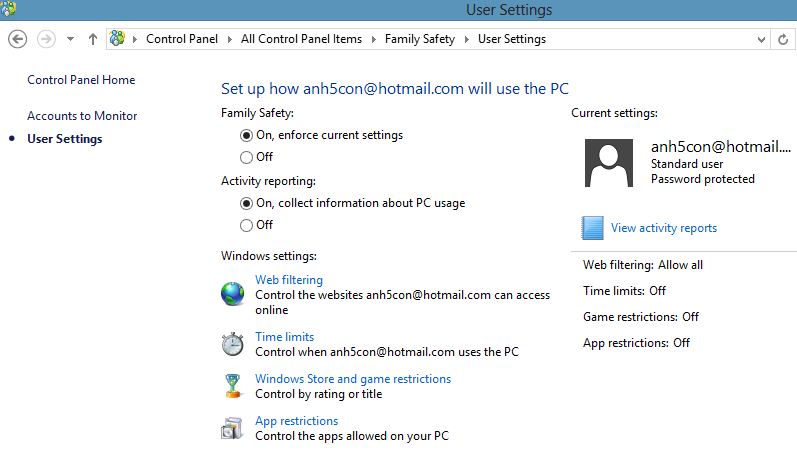The width and height of the screenshot is (797, 450).
Task: Expand the chevron after Control Panel breadcrumb
Action: tap(230, 39)
